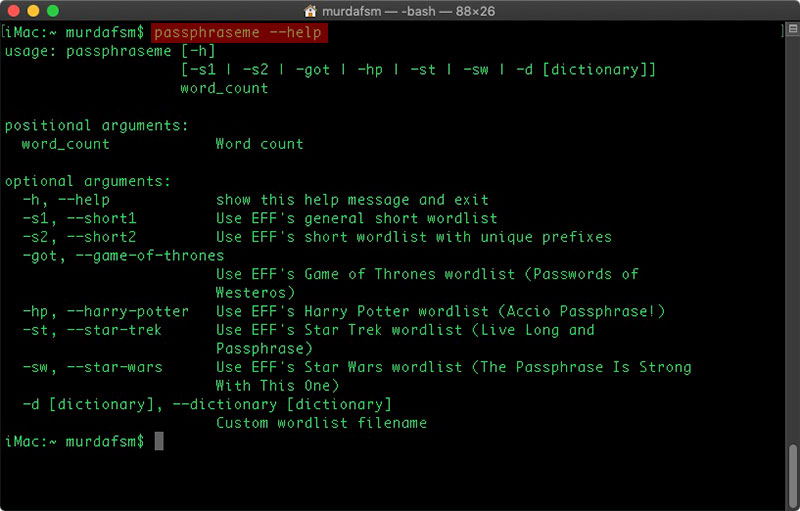Click 'Custom wordlist filename' description text
Image resolution: width=800 pixels, height=511 pixels.
tap(321, 422)
